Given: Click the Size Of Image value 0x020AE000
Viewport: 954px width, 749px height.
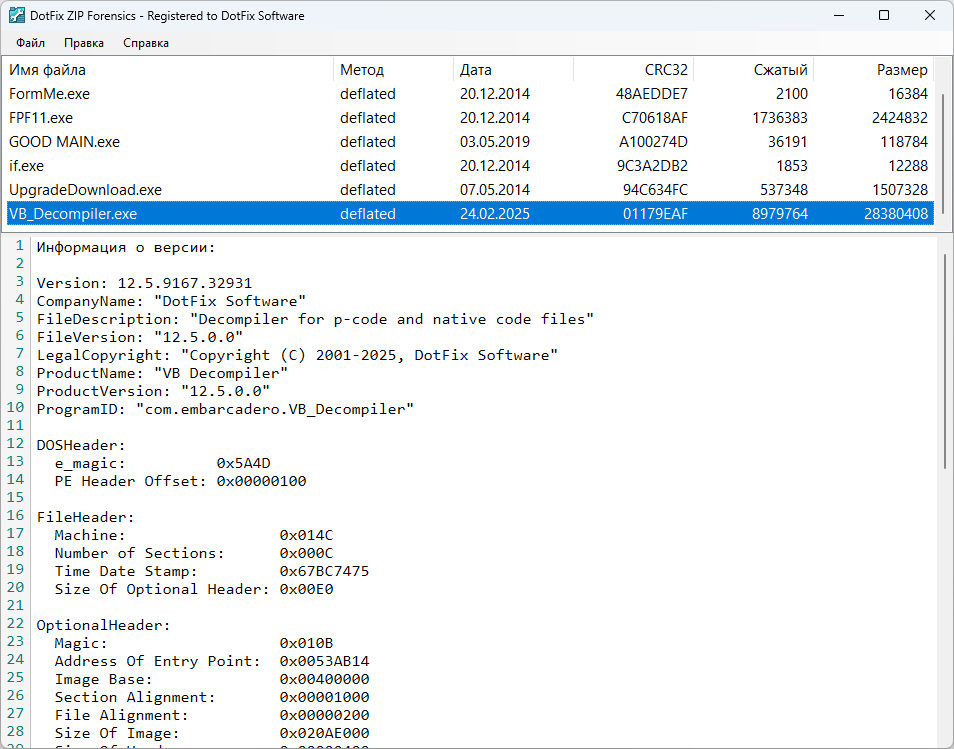Looking at the screenshot, I should tap(324, 733).
